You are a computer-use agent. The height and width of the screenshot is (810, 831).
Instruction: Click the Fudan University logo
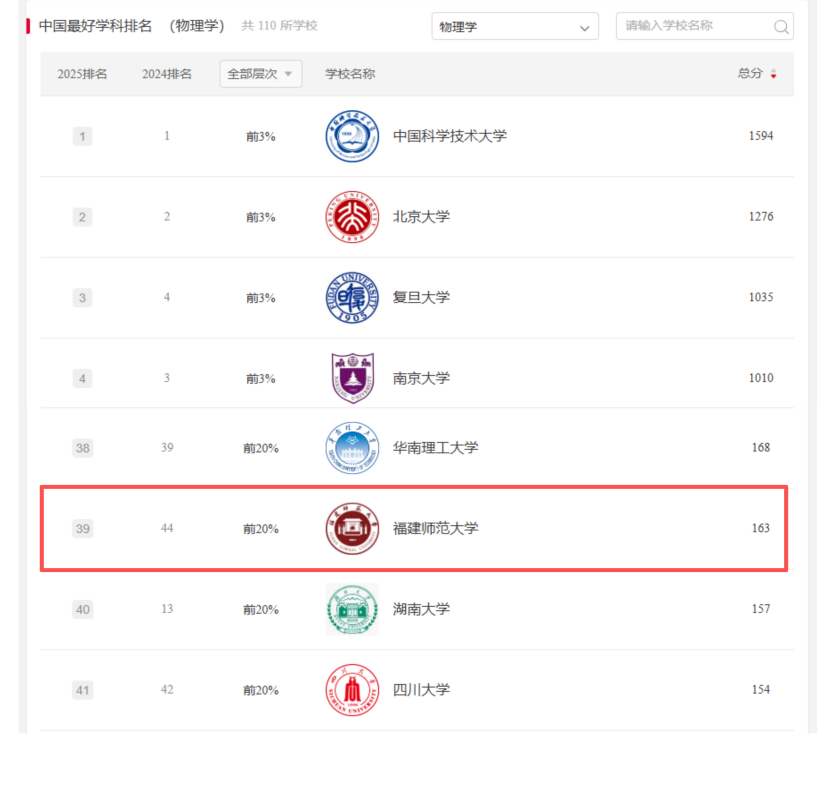[352, 297]
